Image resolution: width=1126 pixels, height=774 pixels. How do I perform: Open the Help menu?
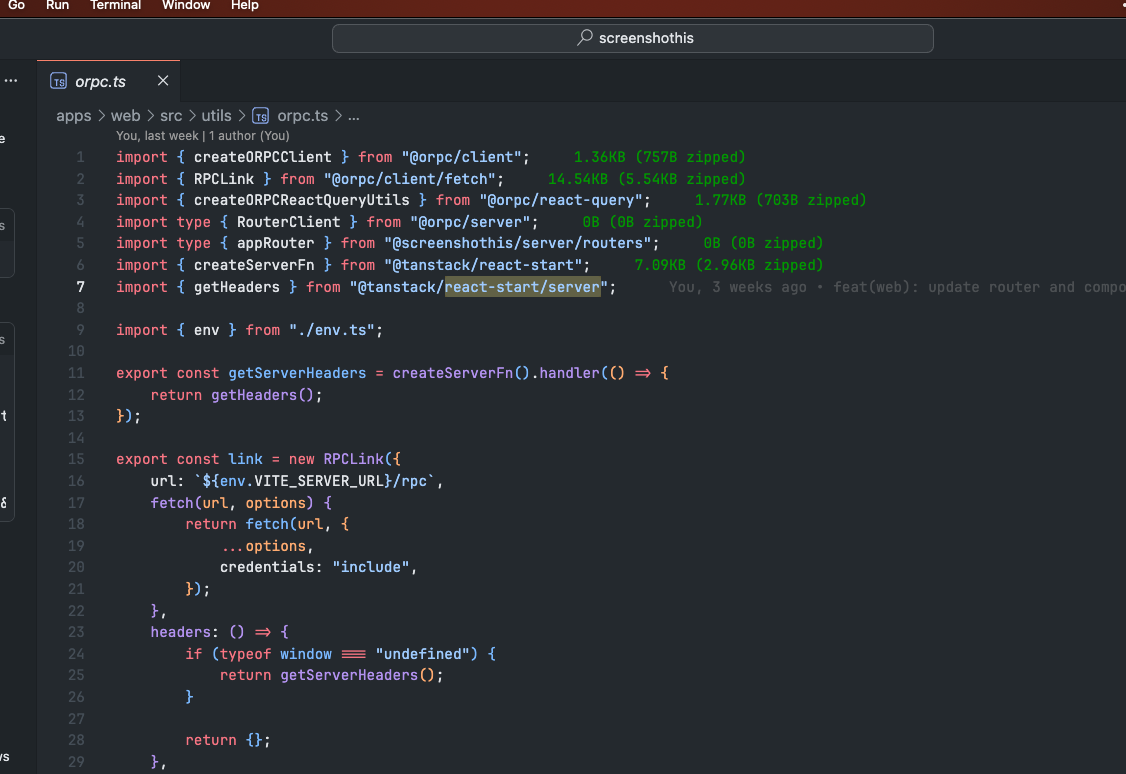pos(245,5)
